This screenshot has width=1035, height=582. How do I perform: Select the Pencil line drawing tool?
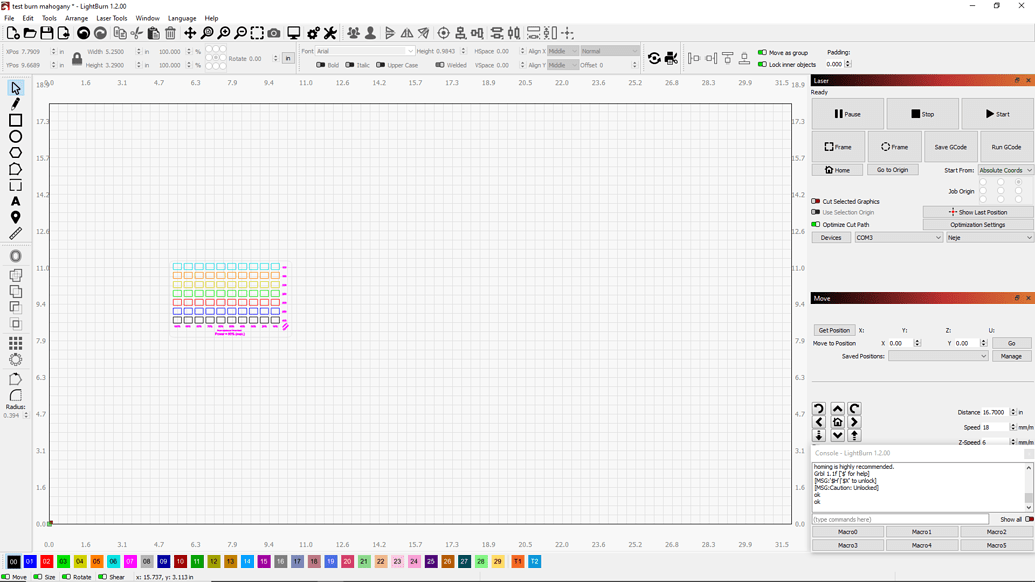click(x=14, y=105)
